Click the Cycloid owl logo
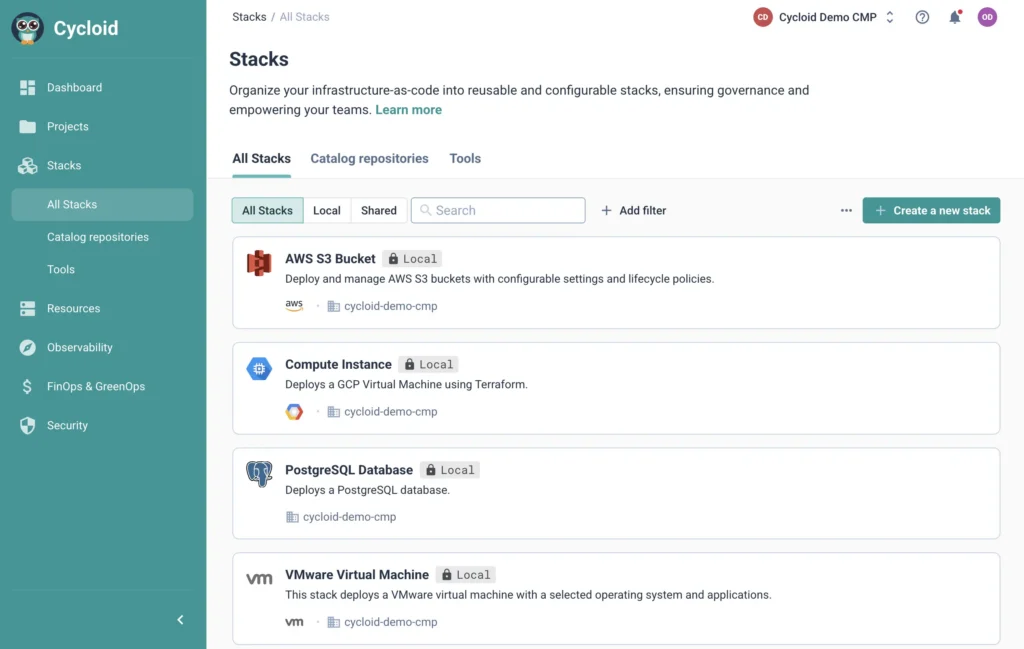The image size is (1024, 649). click(28, 28)
